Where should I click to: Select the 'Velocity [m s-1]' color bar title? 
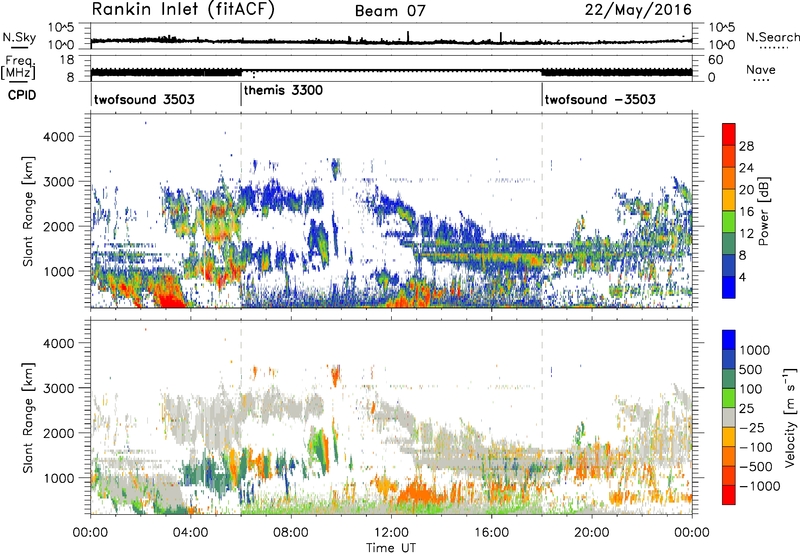click(x=790, y=418)
